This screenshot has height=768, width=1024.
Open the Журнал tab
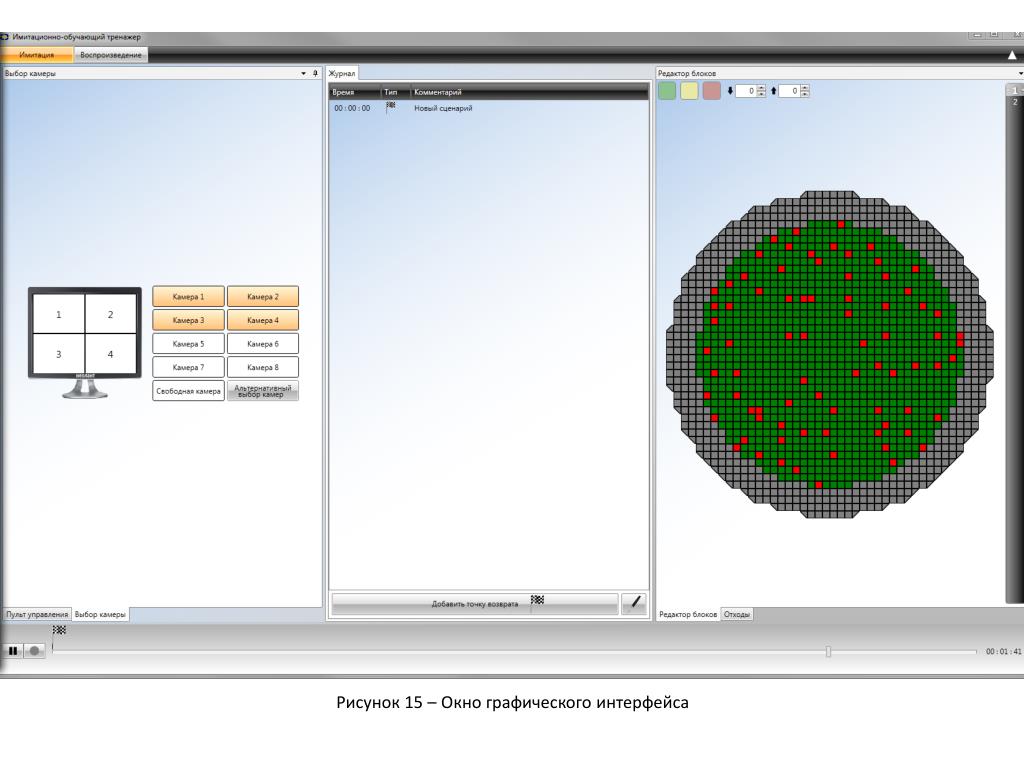(x=342, y=73)
